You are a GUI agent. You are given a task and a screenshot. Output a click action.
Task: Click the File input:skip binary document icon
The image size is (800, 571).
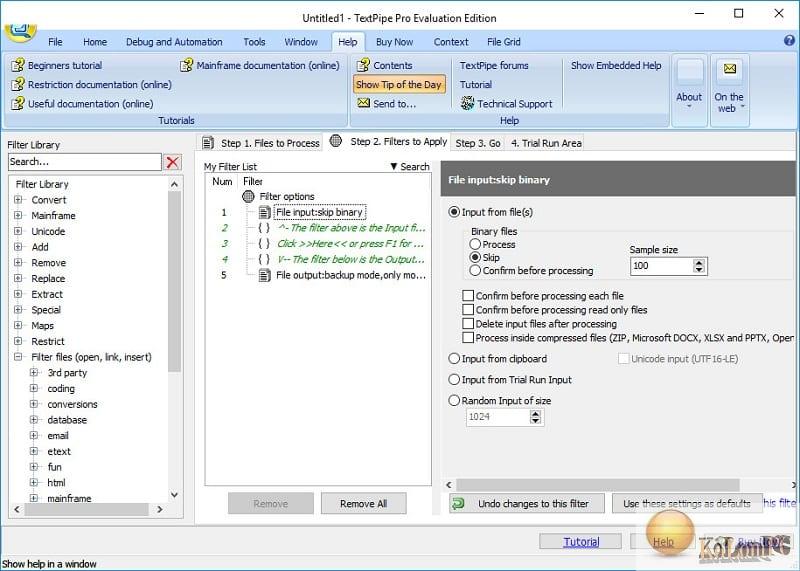click(x=264, y=212)
